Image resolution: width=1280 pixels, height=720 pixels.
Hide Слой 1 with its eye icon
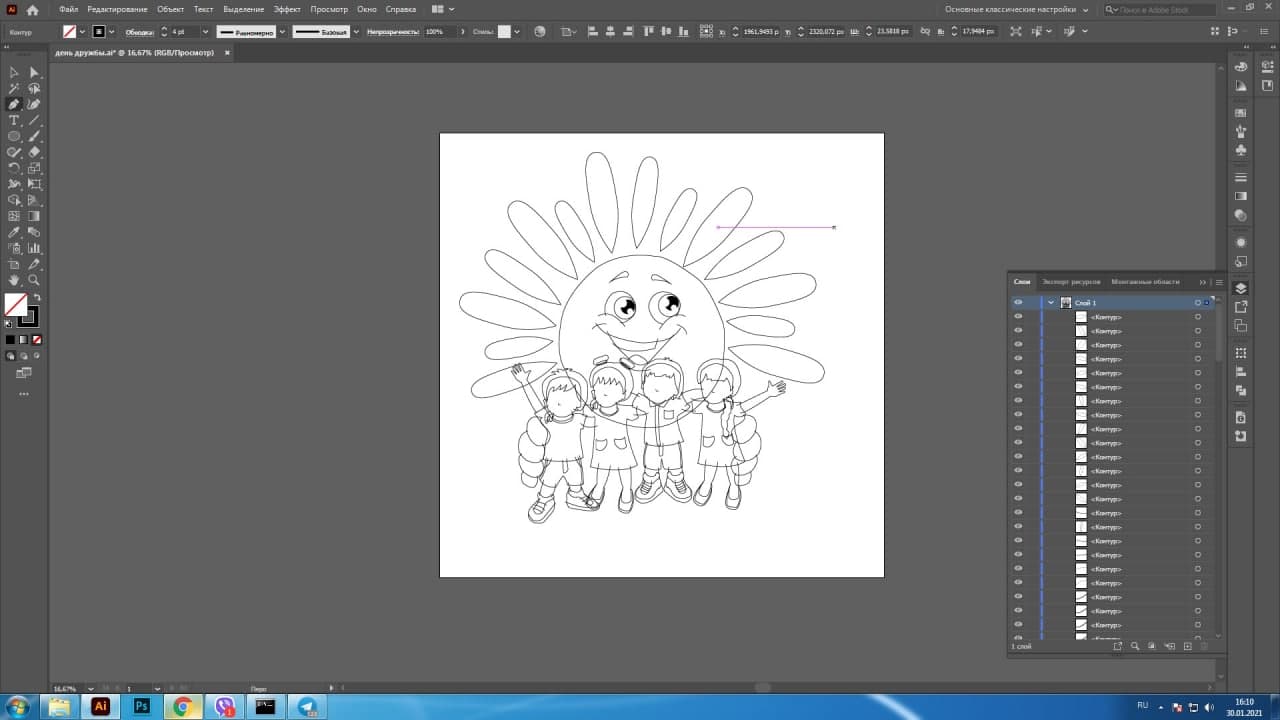pyautogui.click(x=1018, y=302)
